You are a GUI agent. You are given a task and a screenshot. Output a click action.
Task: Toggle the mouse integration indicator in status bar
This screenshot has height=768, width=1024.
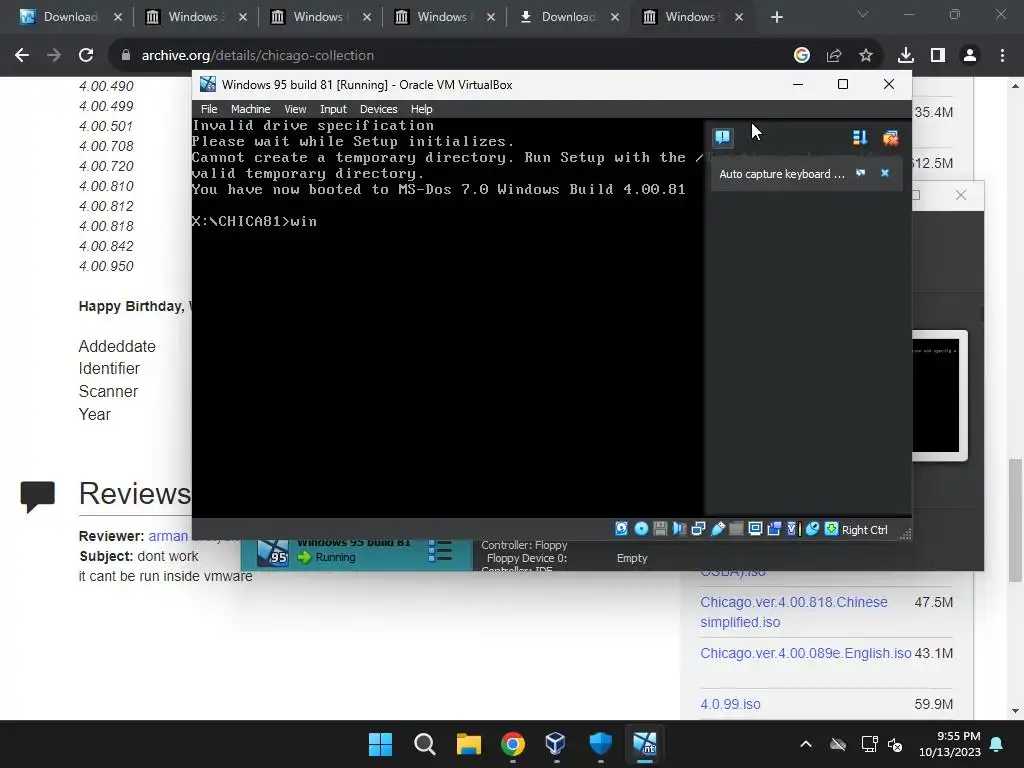[x=812, y=529]
